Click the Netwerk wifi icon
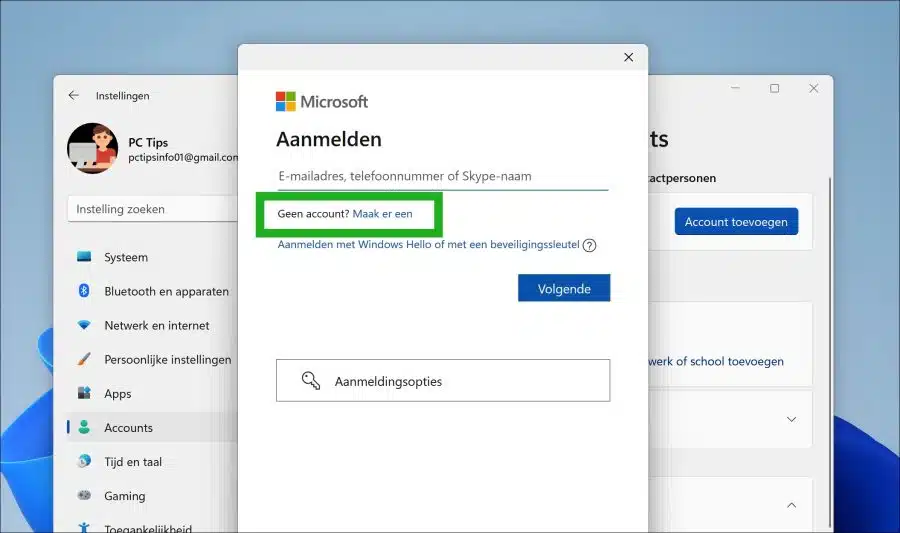This screenshot has width=900, height=533. pyautogui.click(x=84, y=325)
